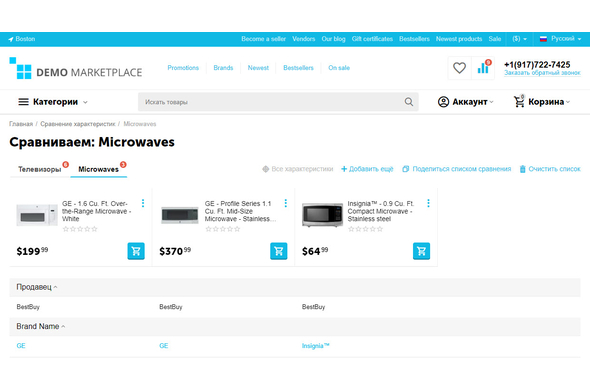The width and height of the screenshot is (590, 391).
Task: Open the wishlist heart icon
Action: (x=459, y=68)
